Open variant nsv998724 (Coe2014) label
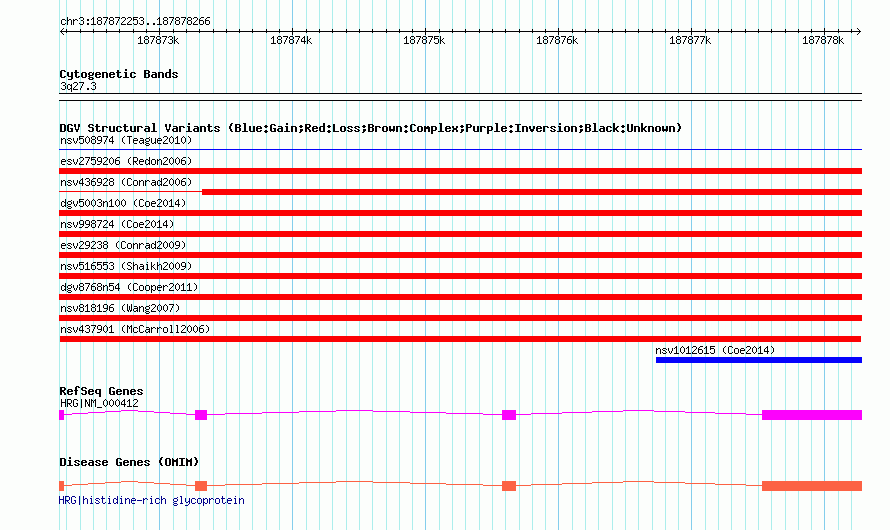This screenshot has width=890, height=530. [x=117, y=224]
